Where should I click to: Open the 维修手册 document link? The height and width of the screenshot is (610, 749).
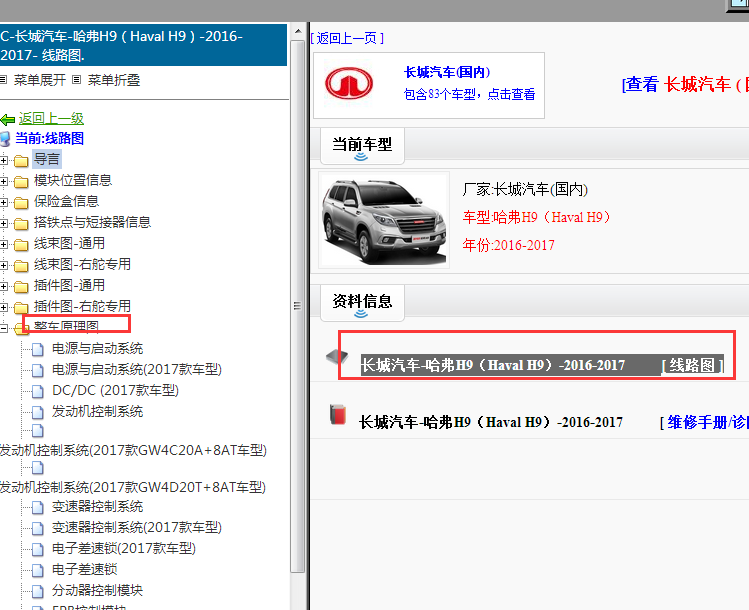(x=704, y=422)
